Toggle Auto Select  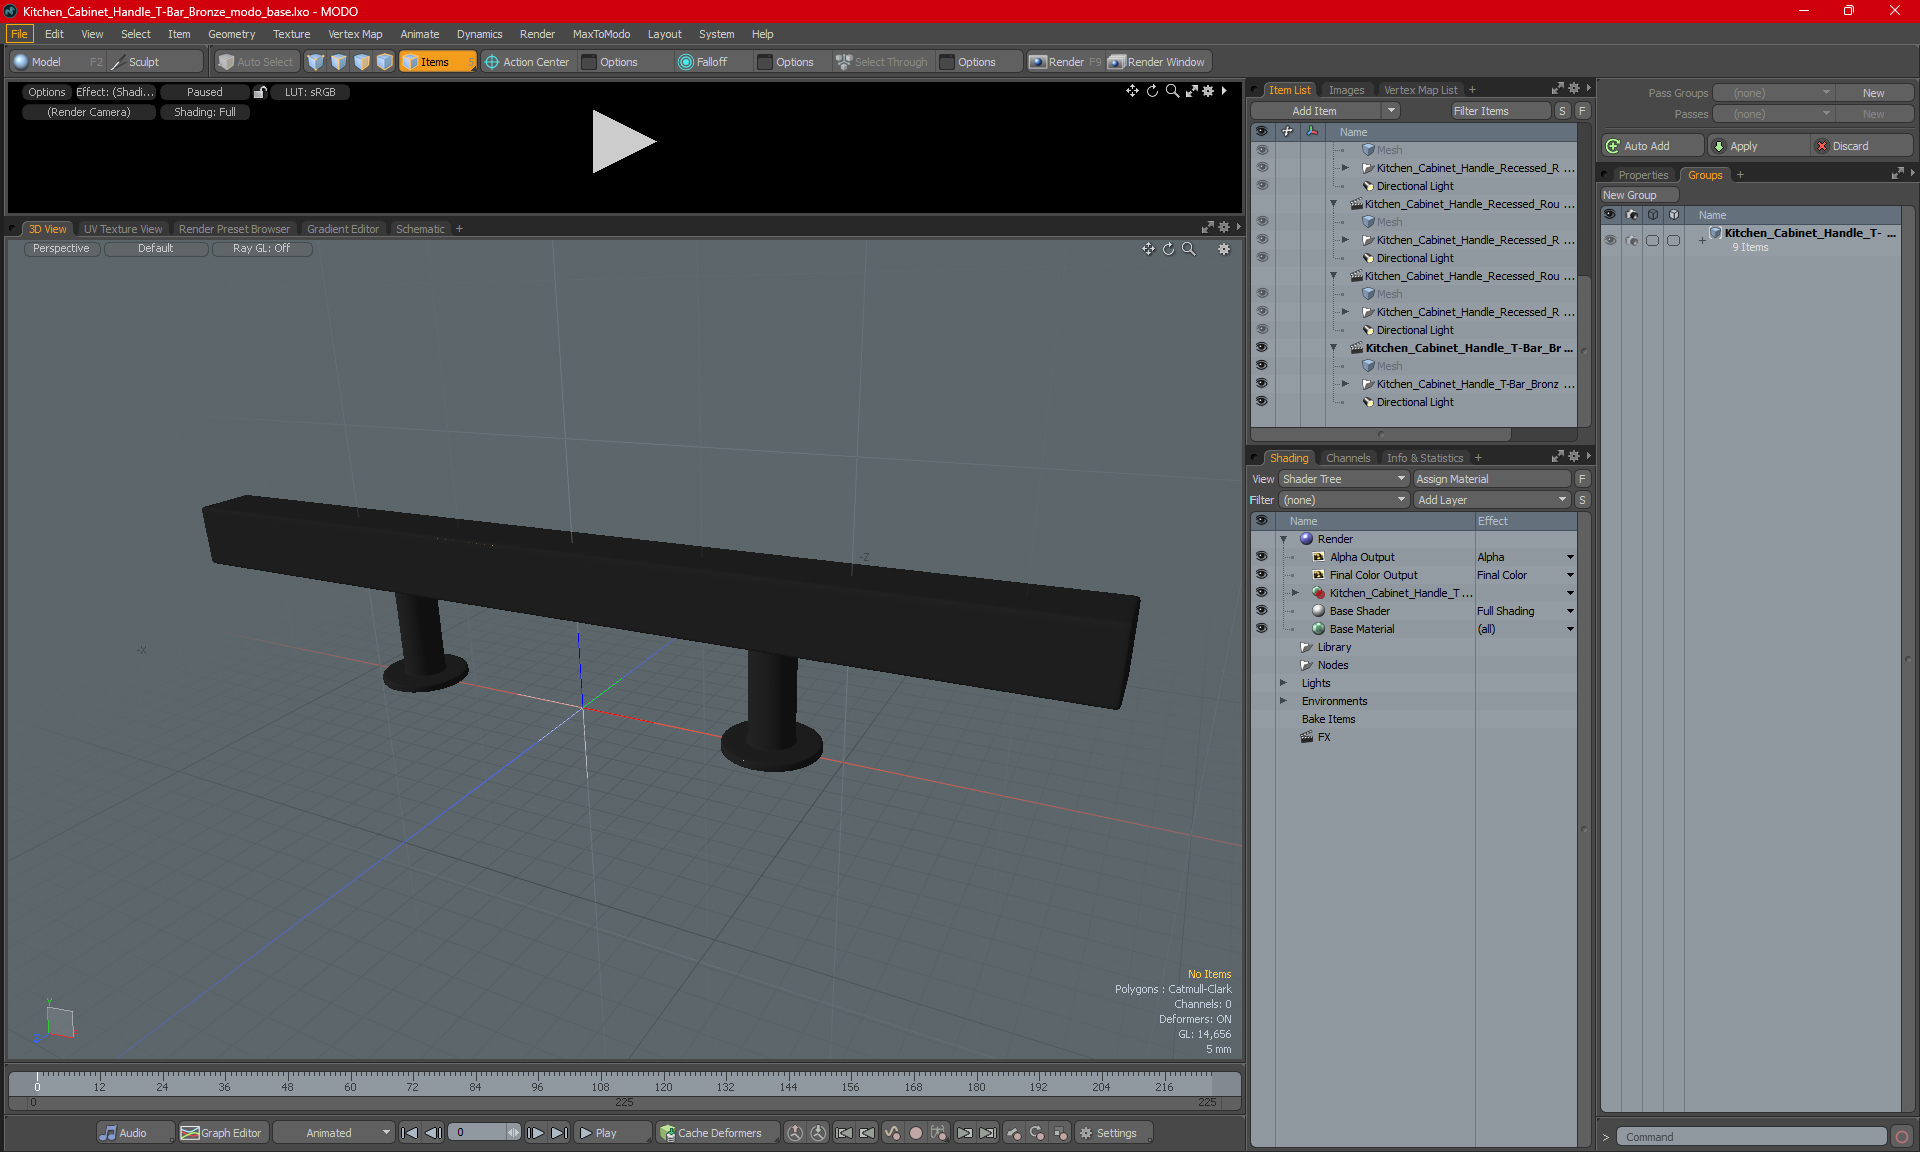(x=256, y=62)
